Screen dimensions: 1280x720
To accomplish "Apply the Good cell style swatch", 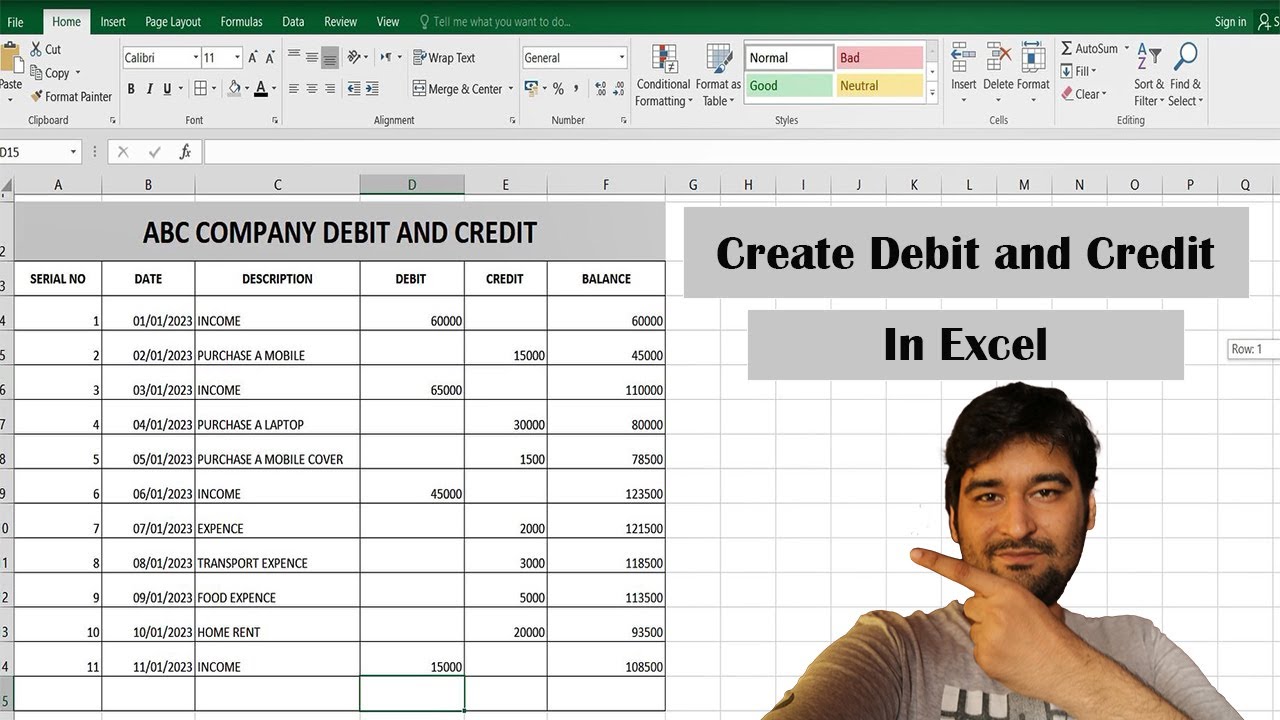I will [789, 86].
